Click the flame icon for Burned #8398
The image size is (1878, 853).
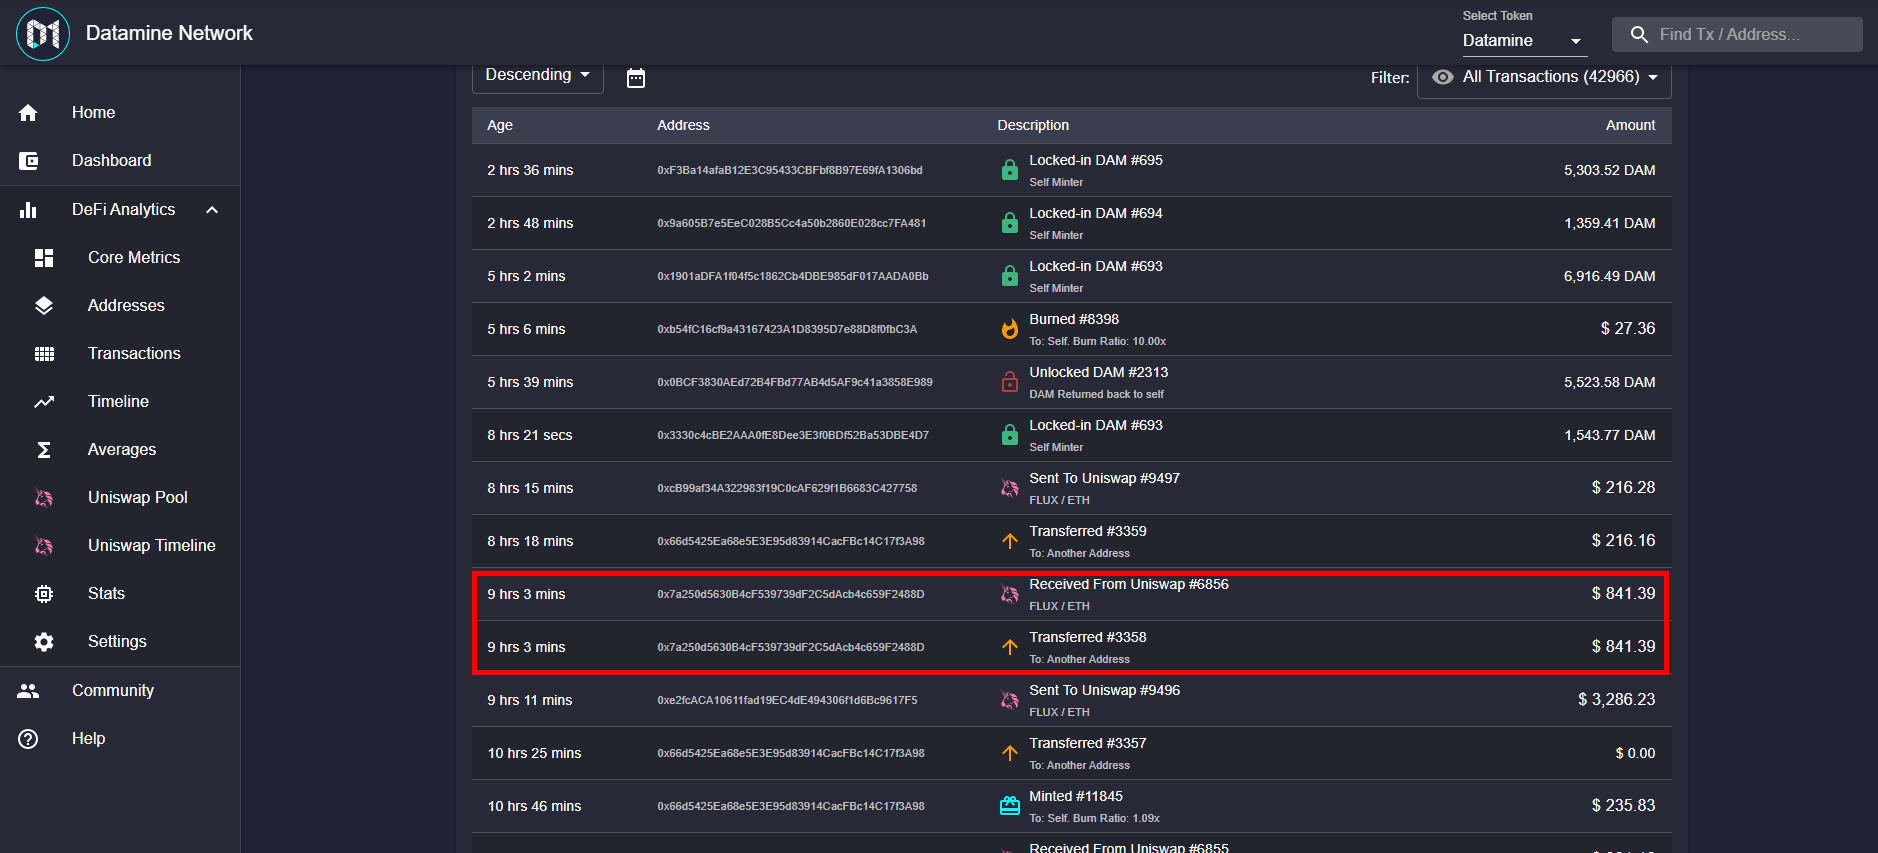[1010, 329]
